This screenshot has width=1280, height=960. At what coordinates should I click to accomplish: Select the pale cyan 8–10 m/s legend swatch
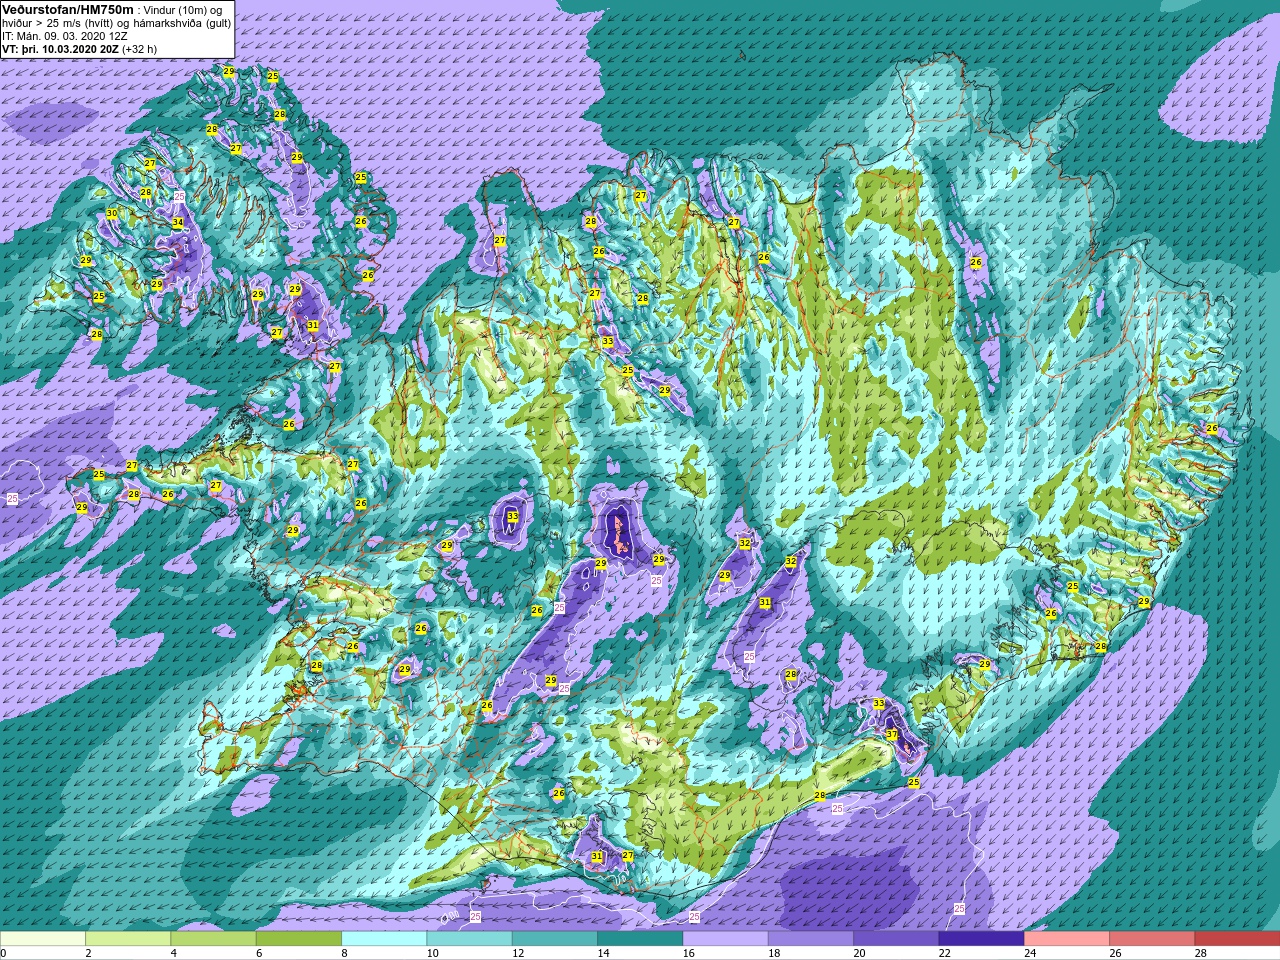tap(384, 939)
